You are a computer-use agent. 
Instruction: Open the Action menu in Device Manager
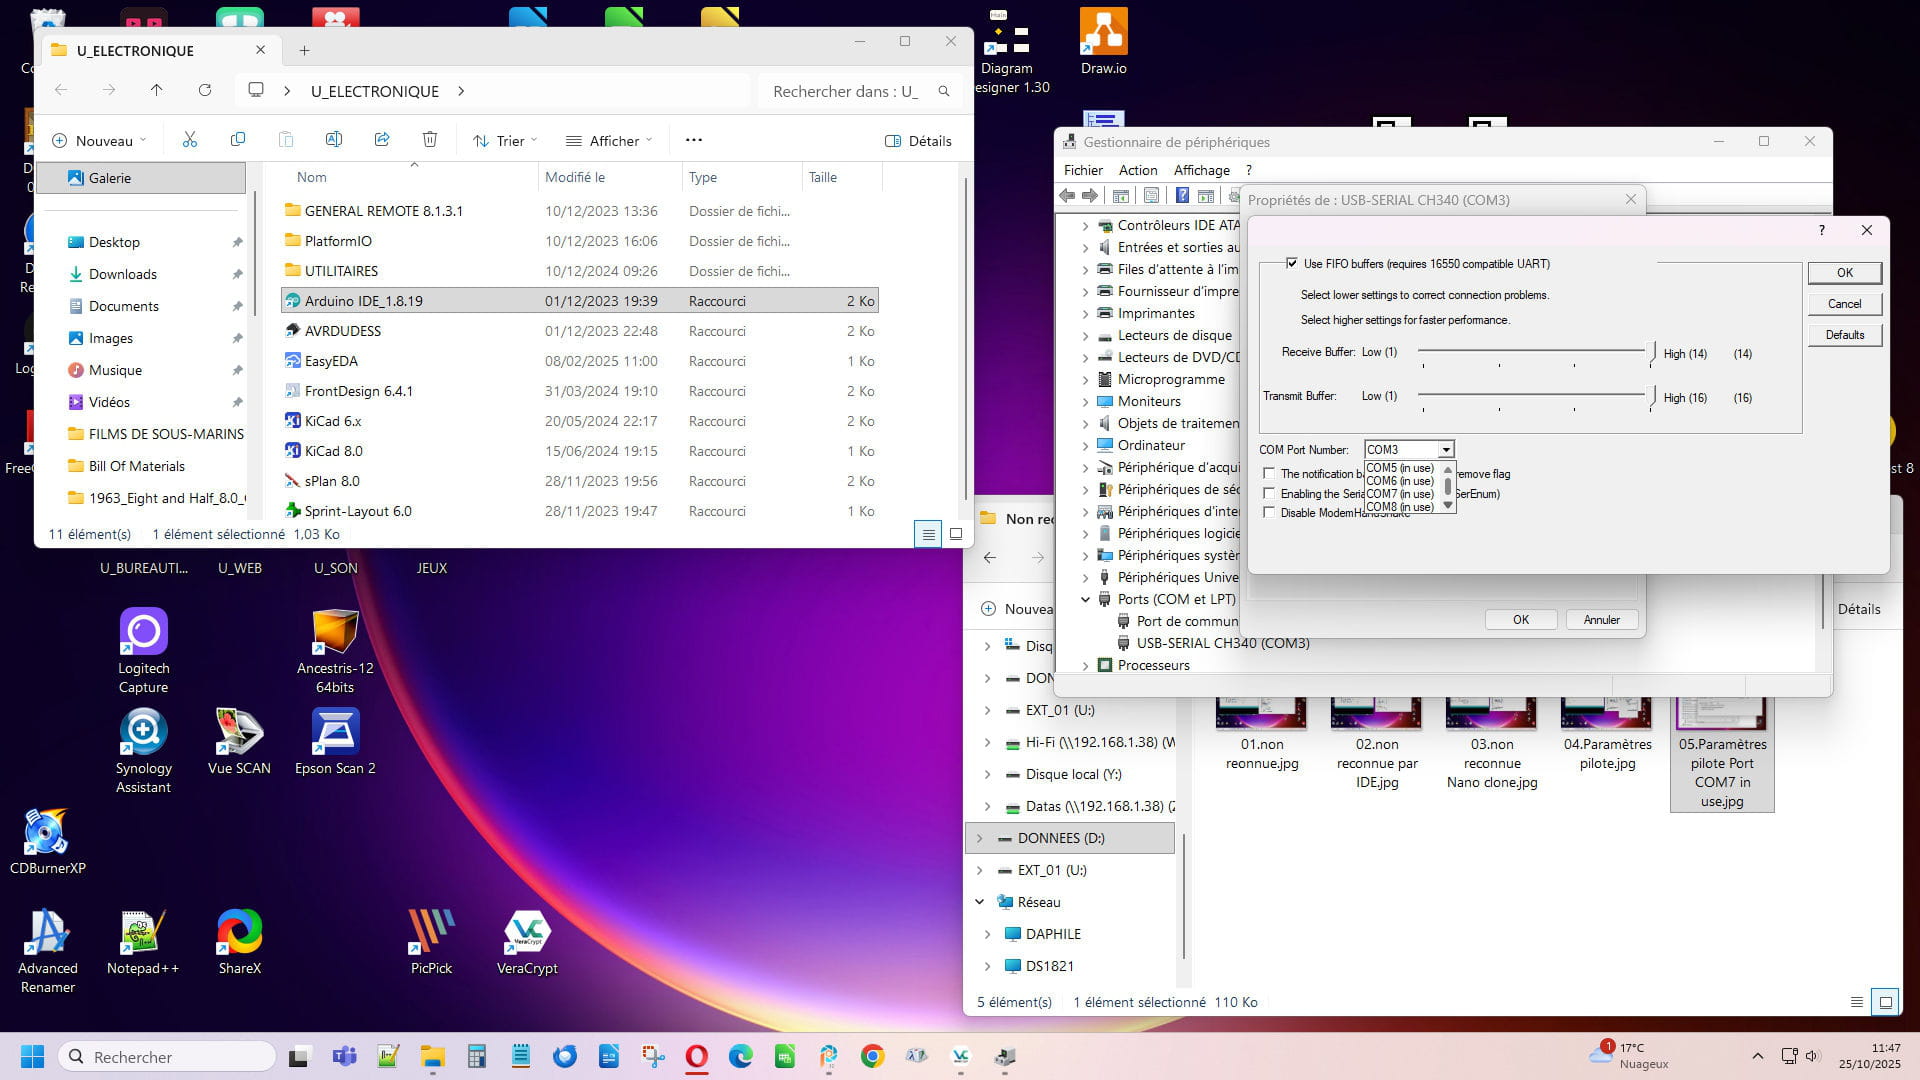(x=1137, y=170)
